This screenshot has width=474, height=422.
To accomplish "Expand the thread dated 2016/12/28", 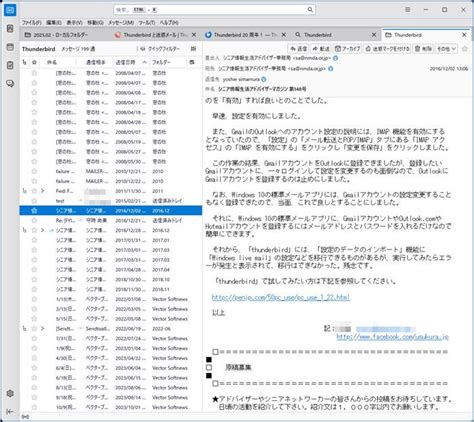I will [43, 230].
